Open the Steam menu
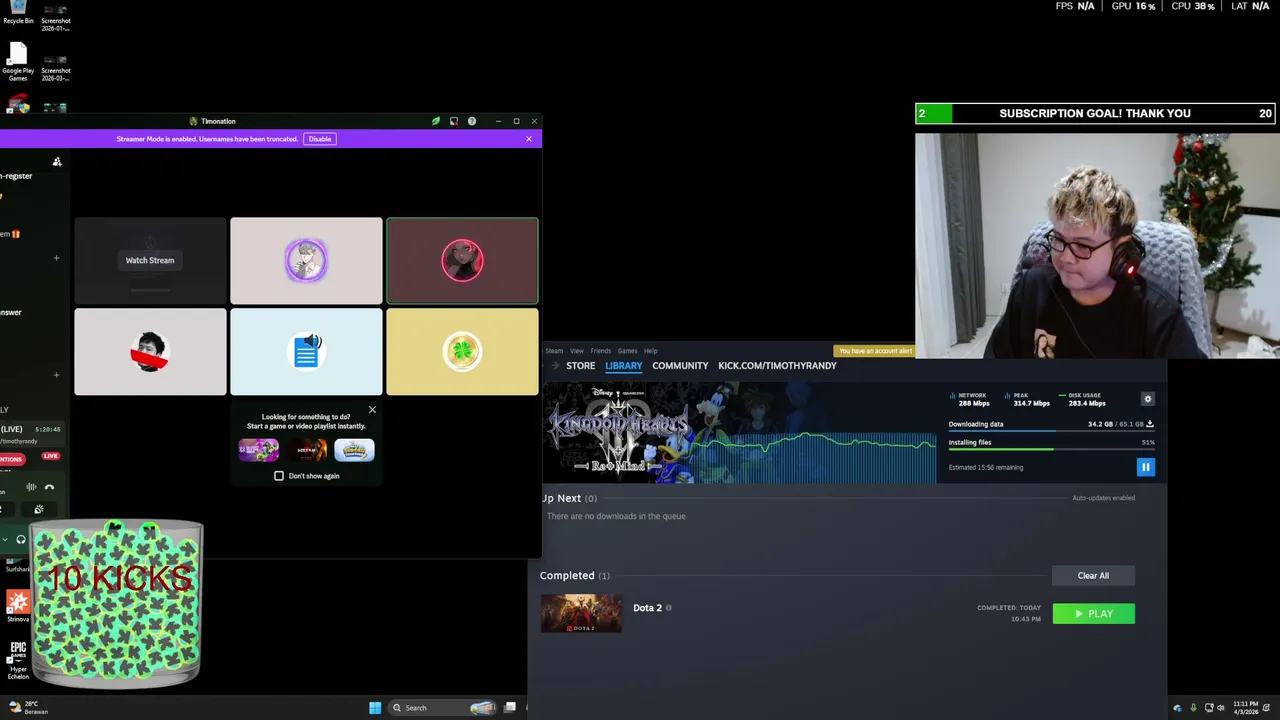 click(x=554, y=351)
